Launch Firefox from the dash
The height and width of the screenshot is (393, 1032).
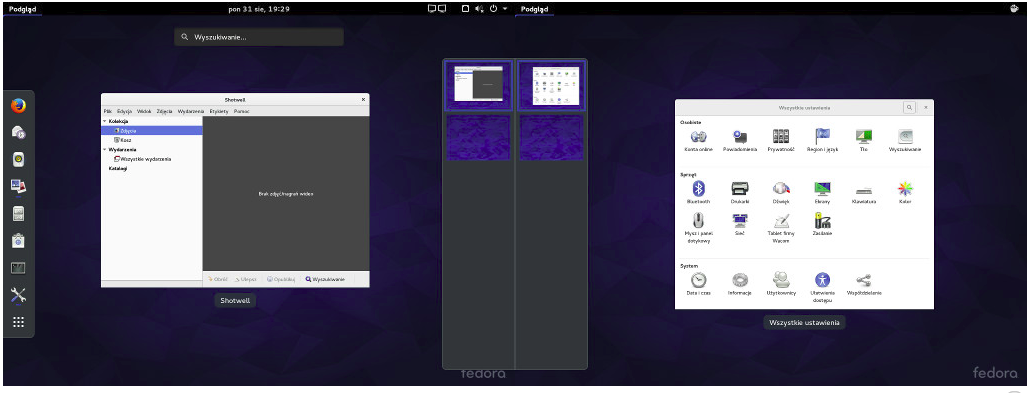tap(18, 105)
